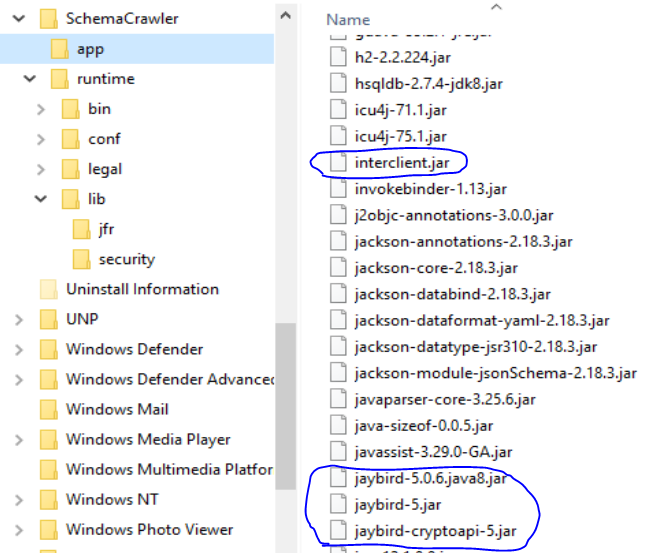The width and height of the screenshot is (672, 553).
Task: Select the jfr folder icon
Action: coord(81,229)
